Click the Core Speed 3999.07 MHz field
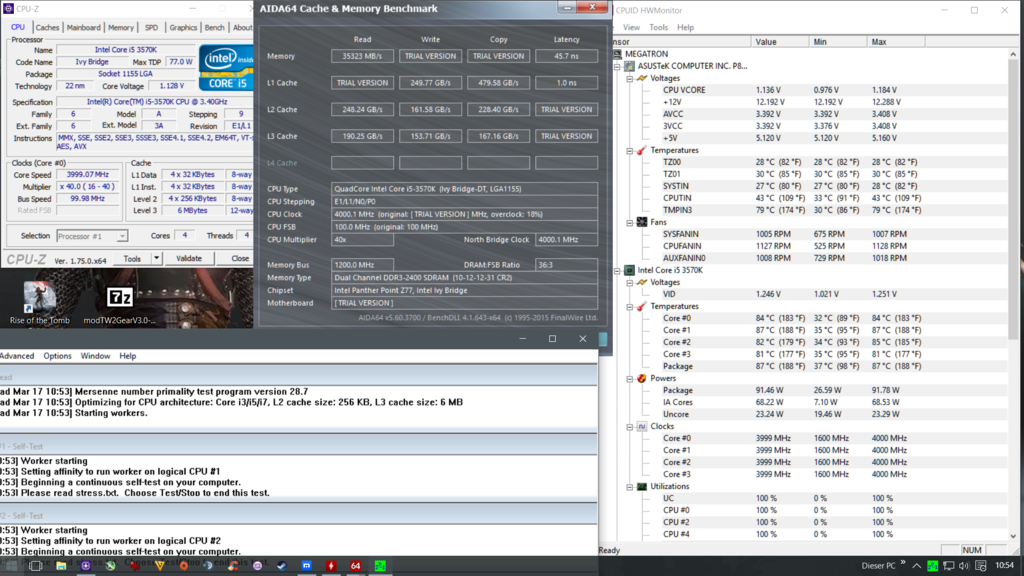This screenshot has width=1024, height=576. [88, 174]
